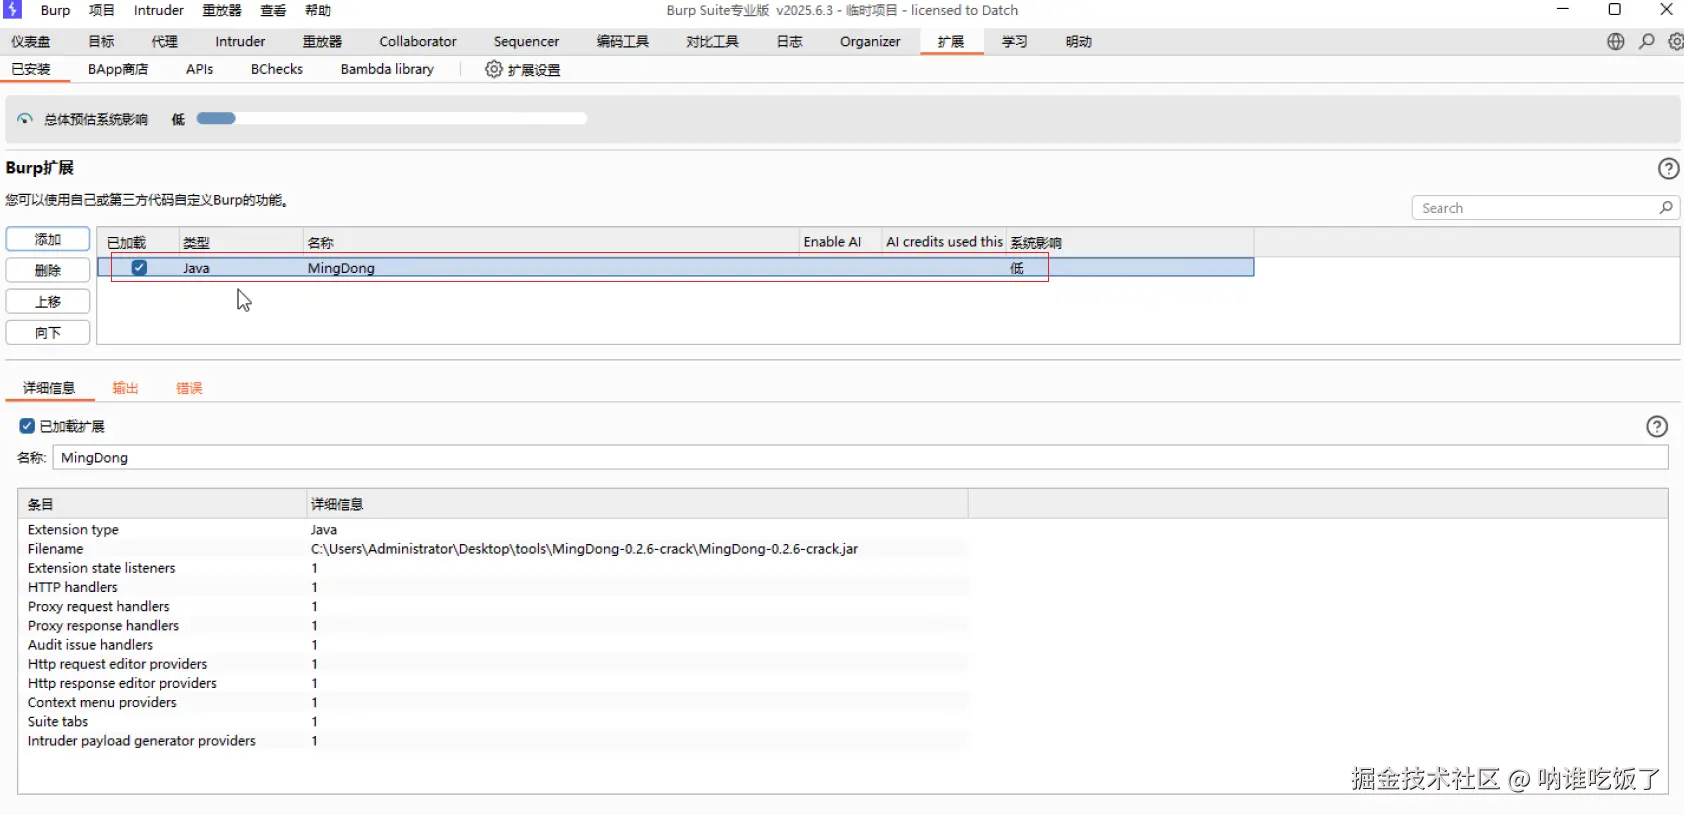Open the 错误 tab
This screenshot has width=1684, height=815.
(x=189, y=388)
